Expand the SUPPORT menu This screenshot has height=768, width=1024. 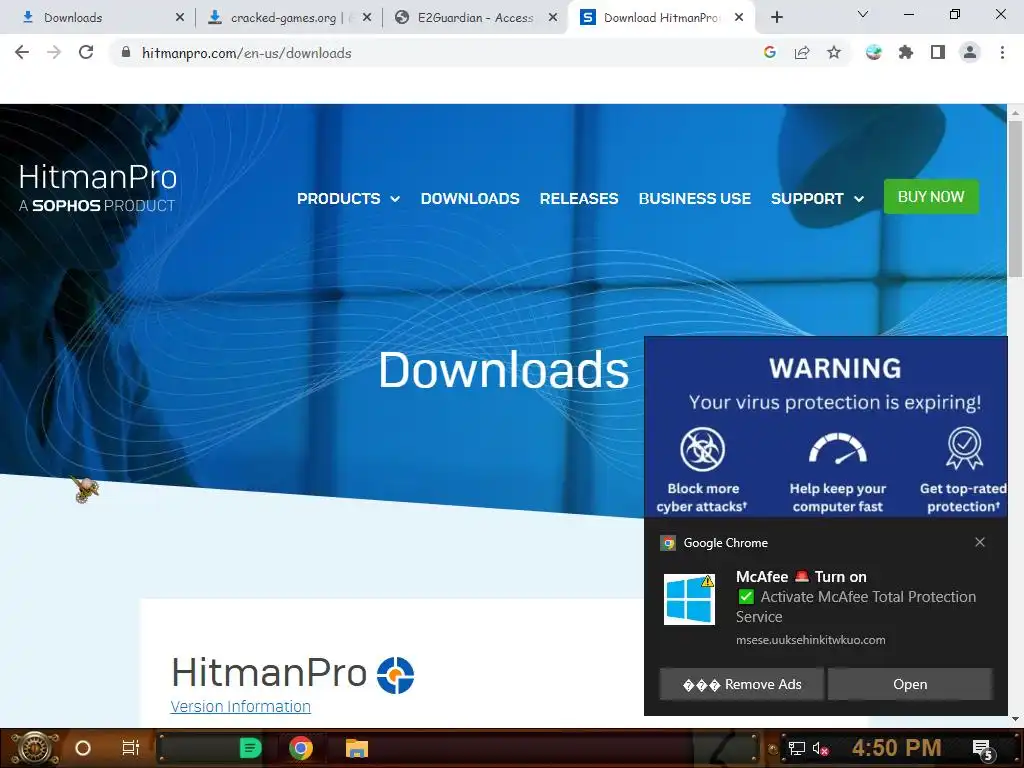(x=817, y=199)
